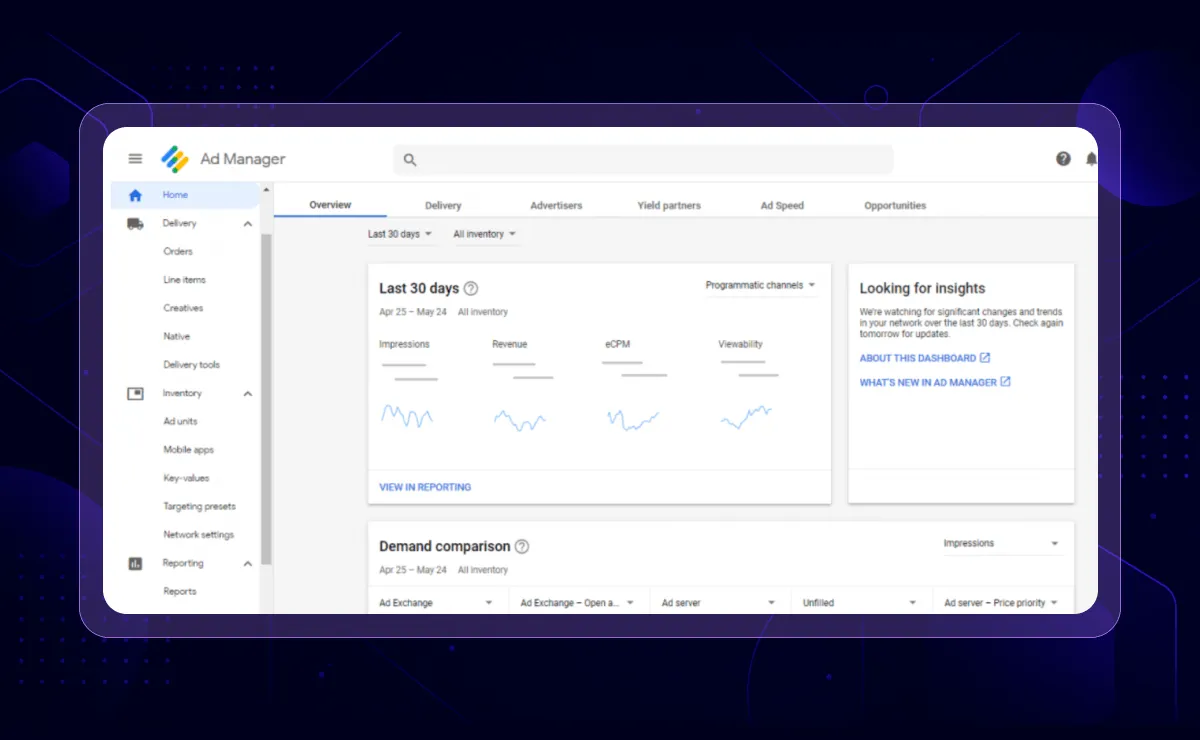Open Targeting presets in the sidebar
The image size is (1200, 740).
pyautogui.click(x=198, y=507)
